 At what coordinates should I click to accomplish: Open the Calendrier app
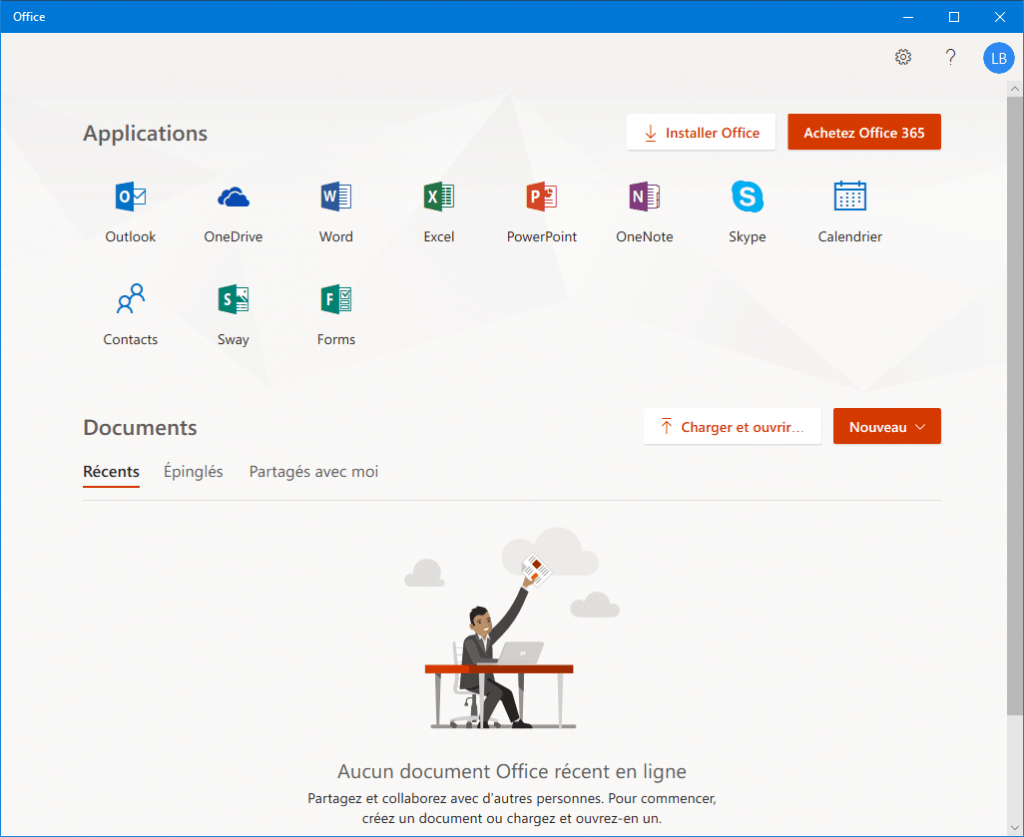coord(850,212)
